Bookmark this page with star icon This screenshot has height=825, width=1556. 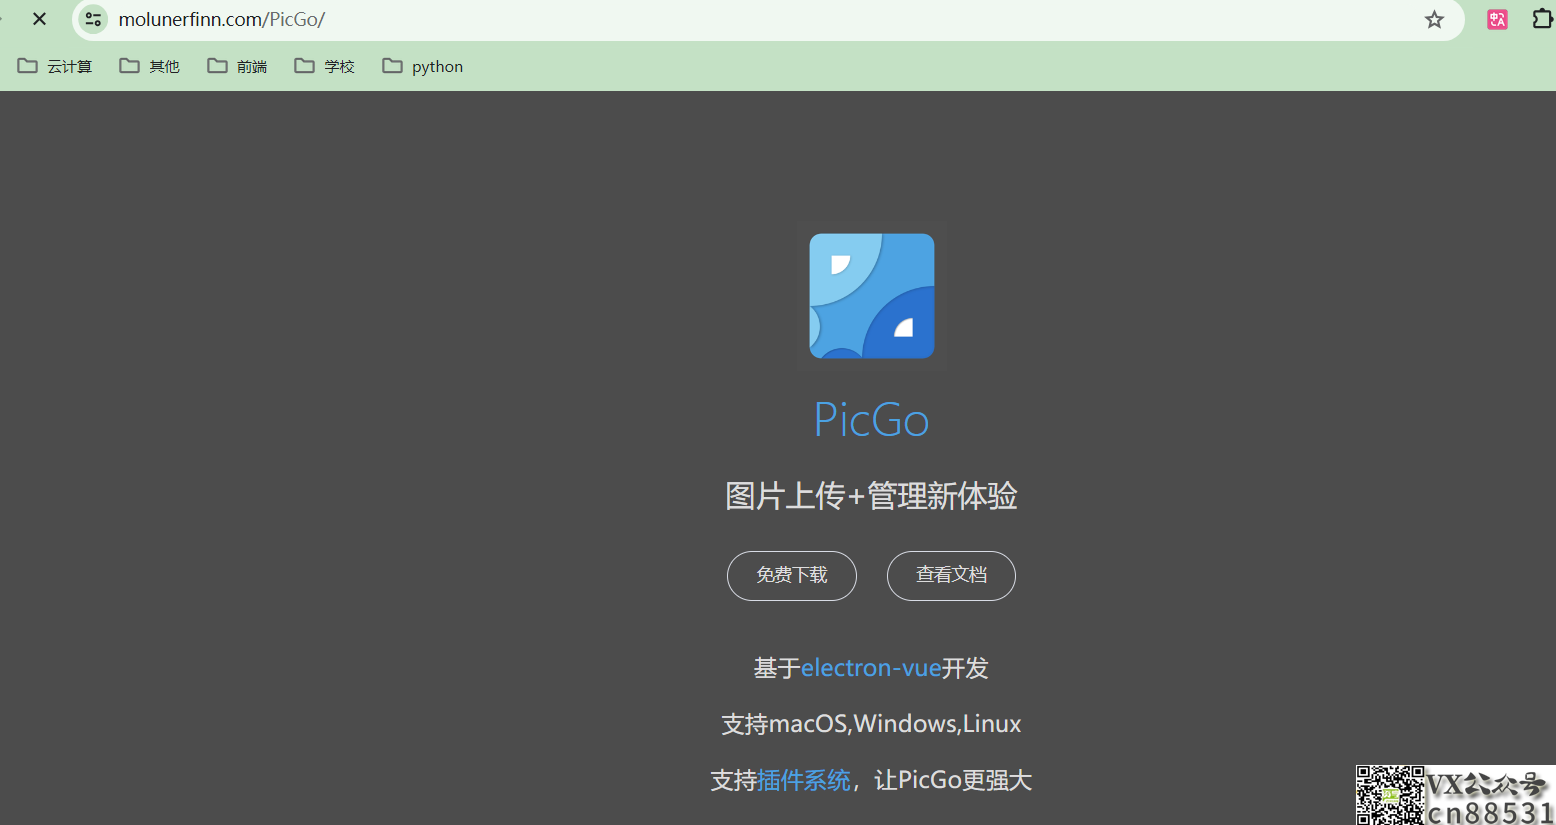pyautogui.click(x=1434, y=19)
